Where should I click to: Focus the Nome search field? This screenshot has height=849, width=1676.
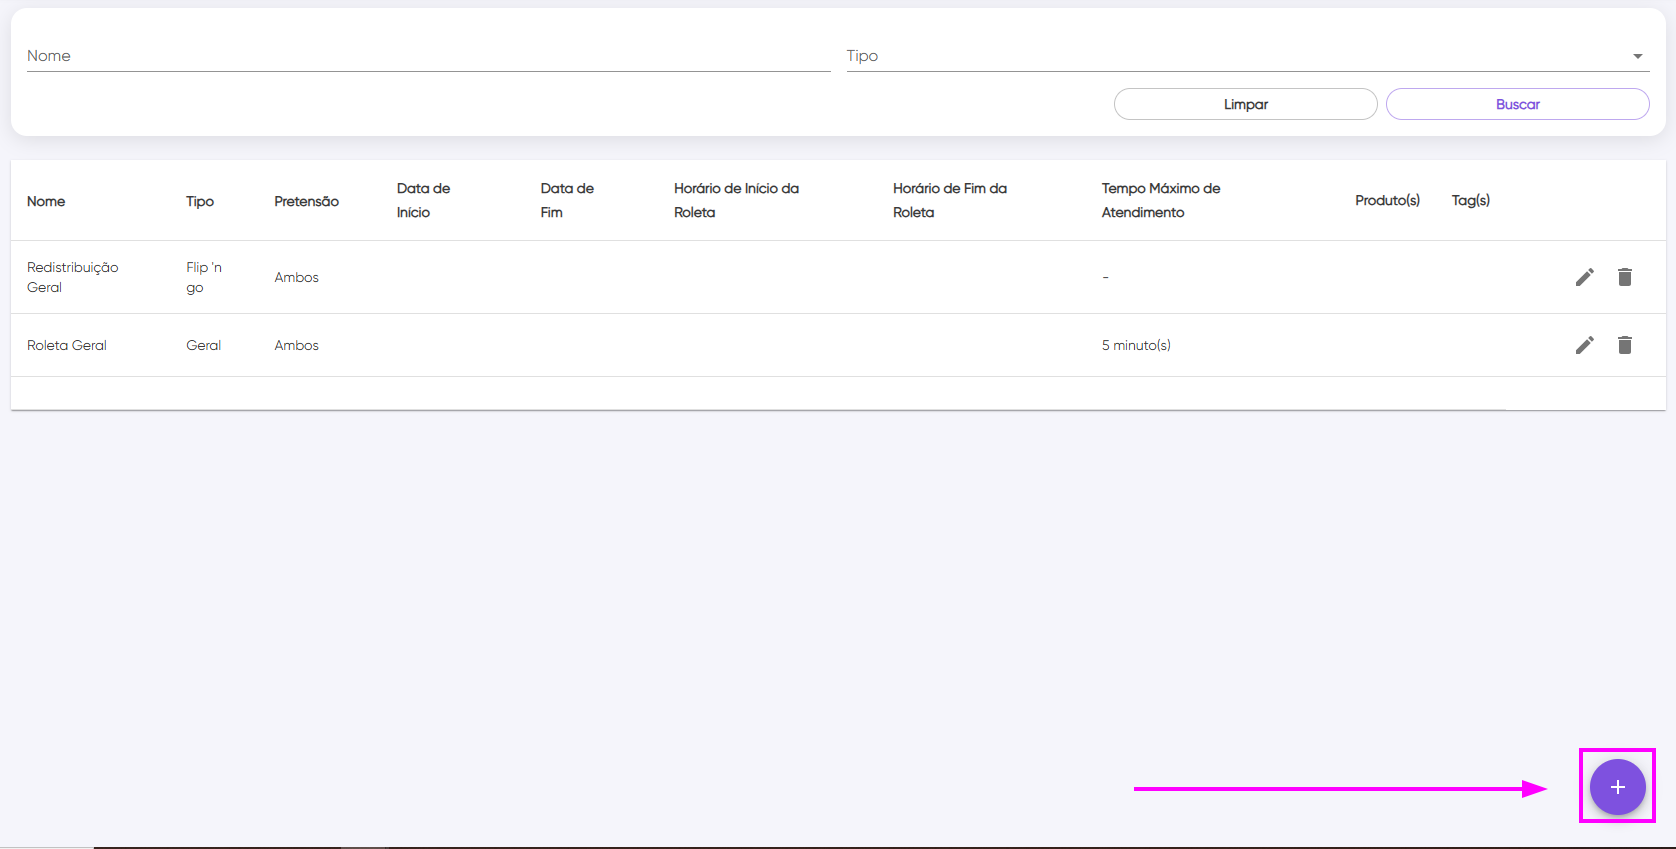point(428,56)
